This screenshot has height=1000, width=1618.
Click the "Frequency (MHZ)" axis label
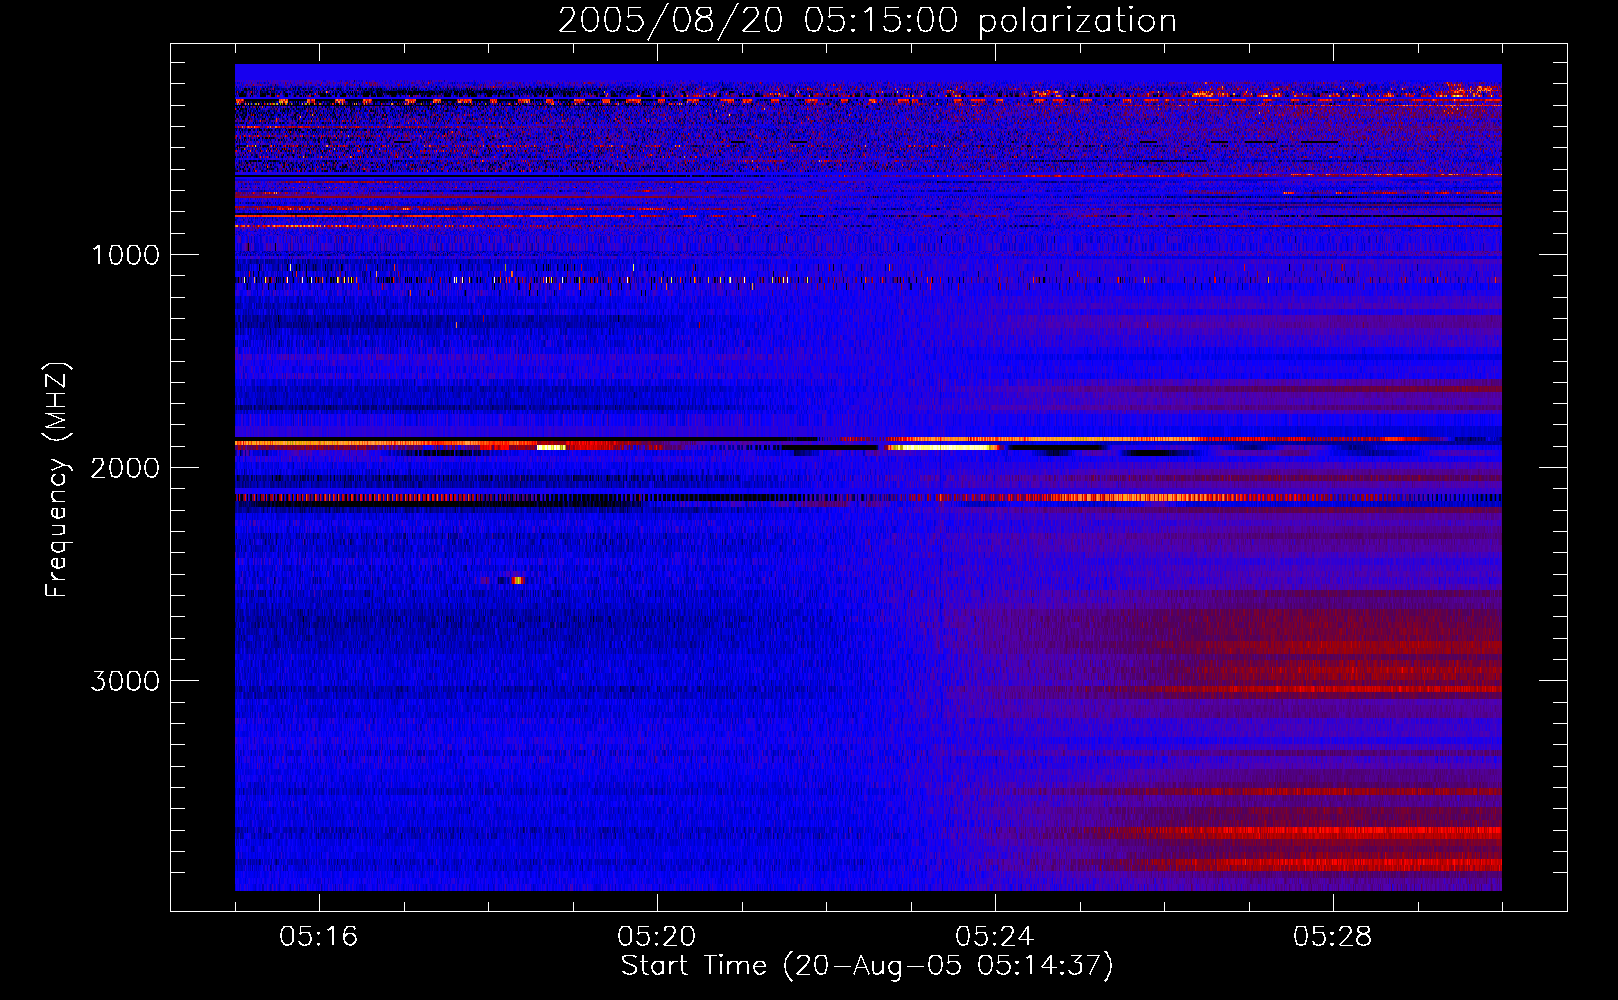pos(58,480)
